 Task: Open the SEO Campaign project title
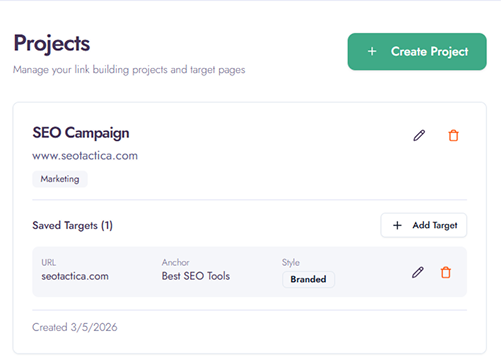[81, 133]
